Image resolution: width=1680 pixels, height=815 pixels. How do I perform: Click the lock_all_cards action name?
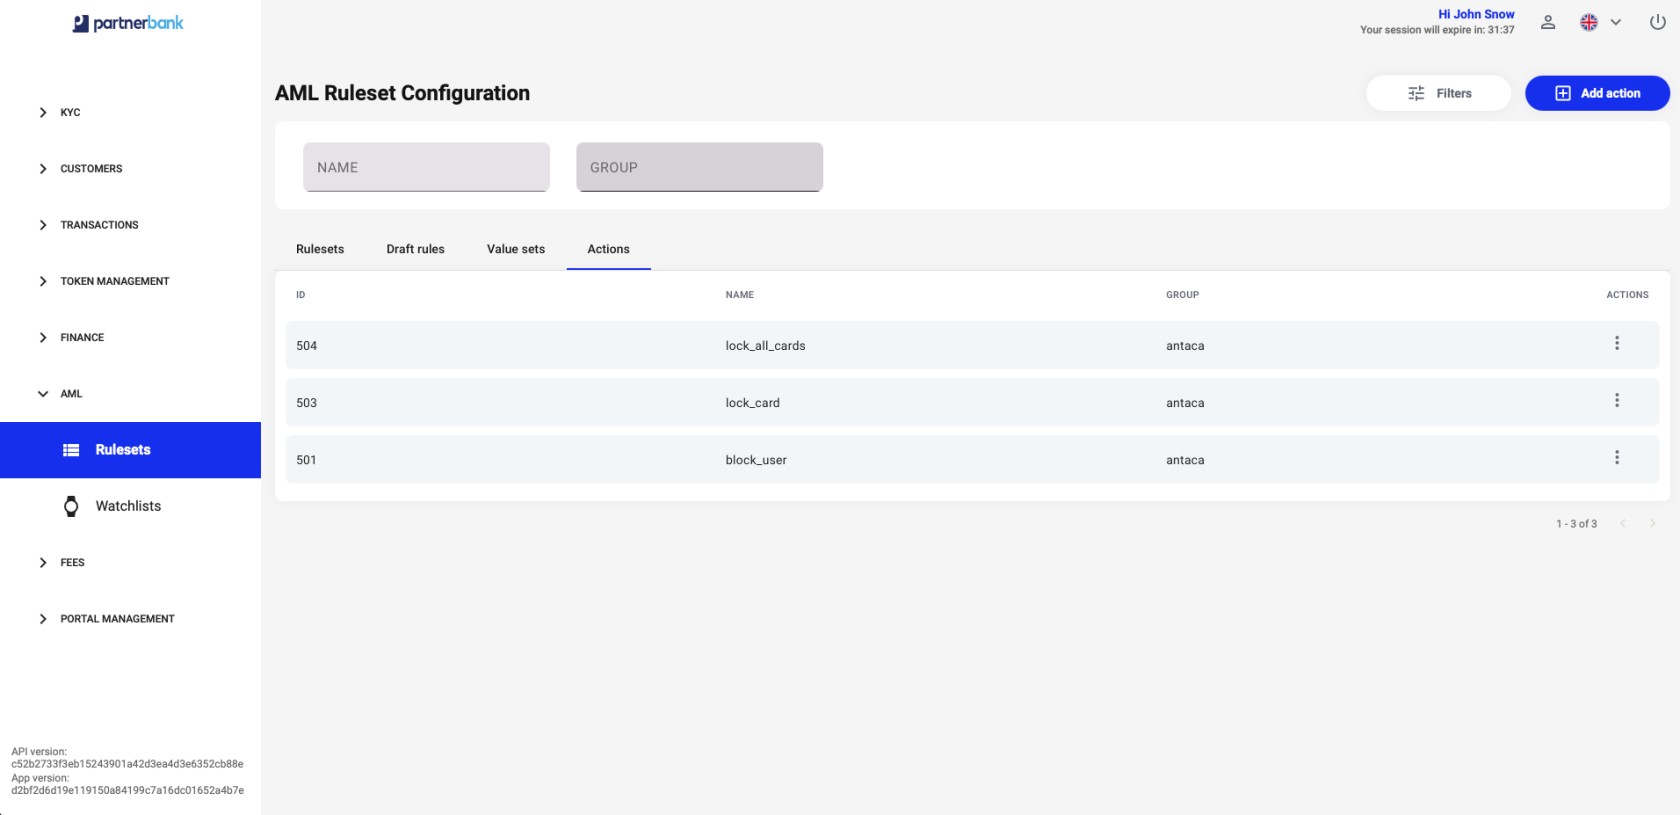coord(765,346)
